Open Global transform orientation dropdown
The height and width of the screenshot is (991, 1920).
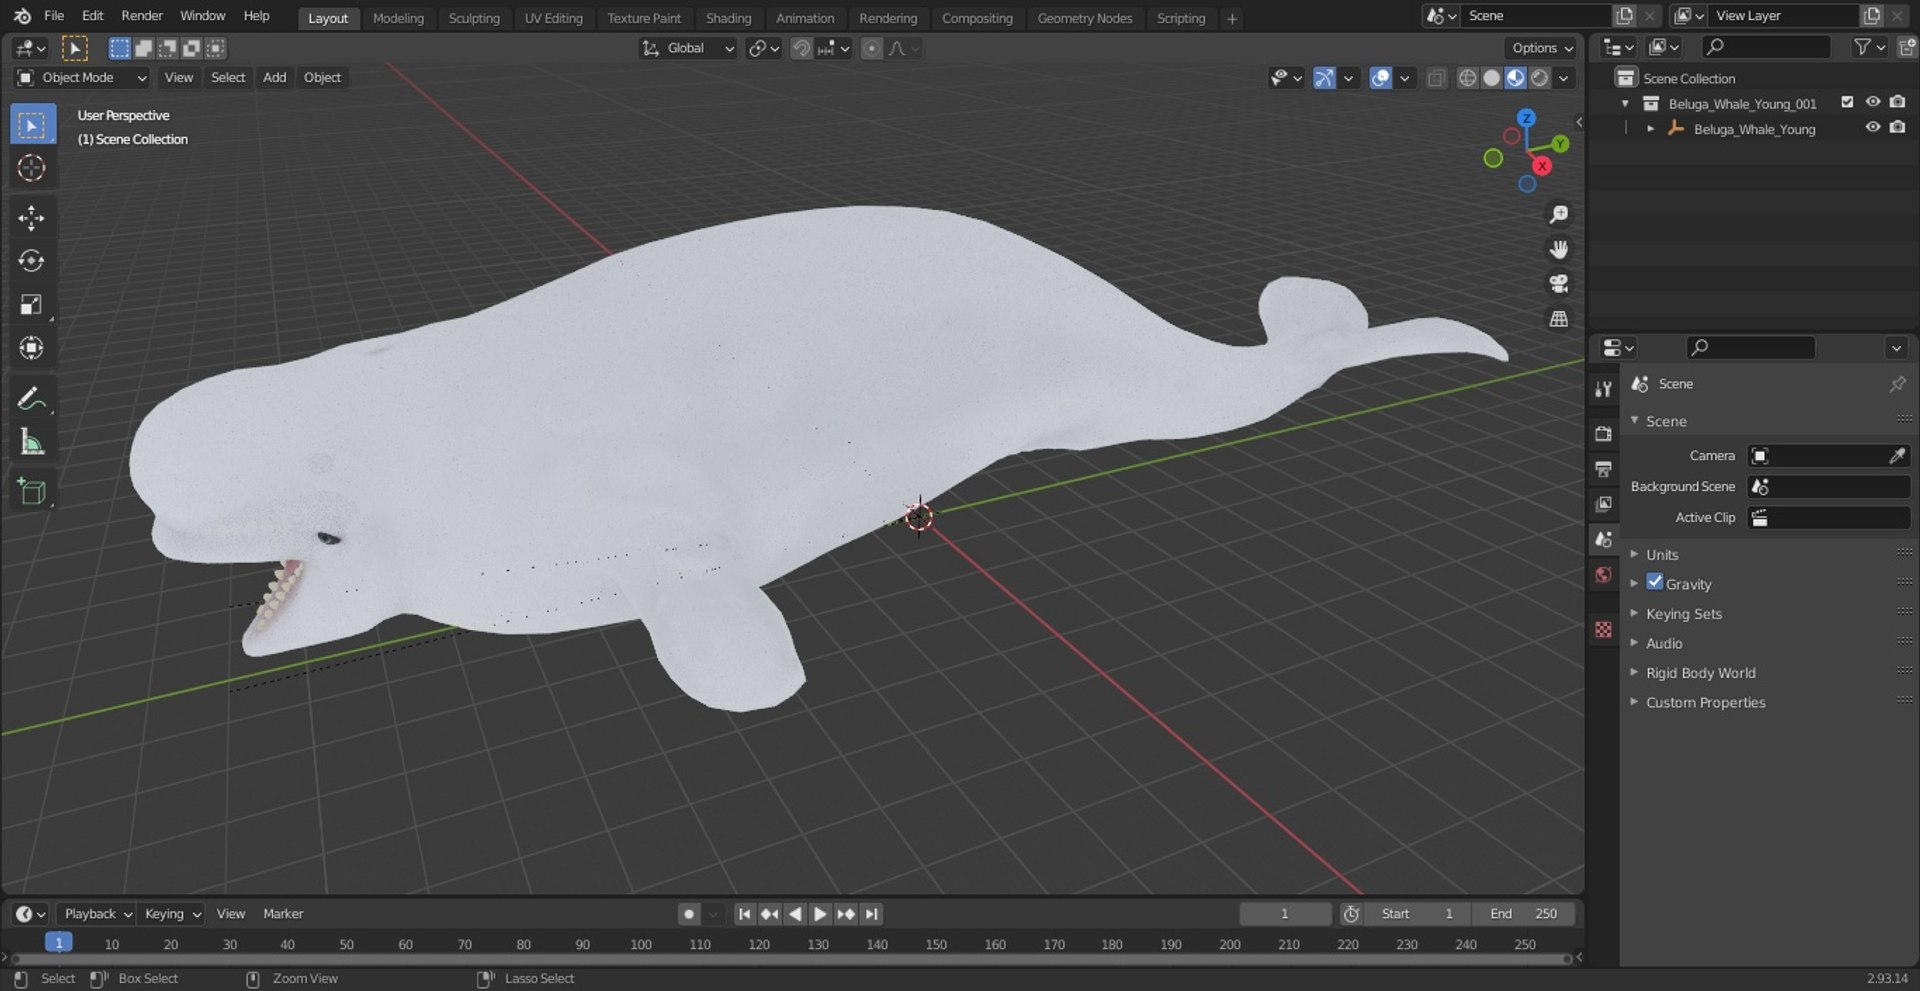pyautogui.click(x=687, y=48)
